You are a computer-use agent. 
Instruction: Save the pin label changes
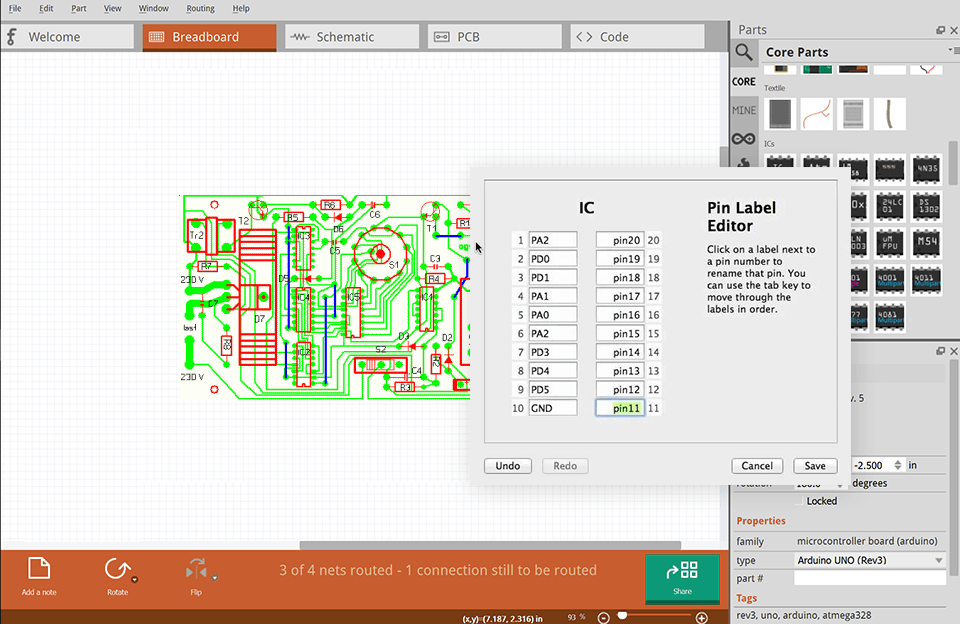click(x=815, y=466)
